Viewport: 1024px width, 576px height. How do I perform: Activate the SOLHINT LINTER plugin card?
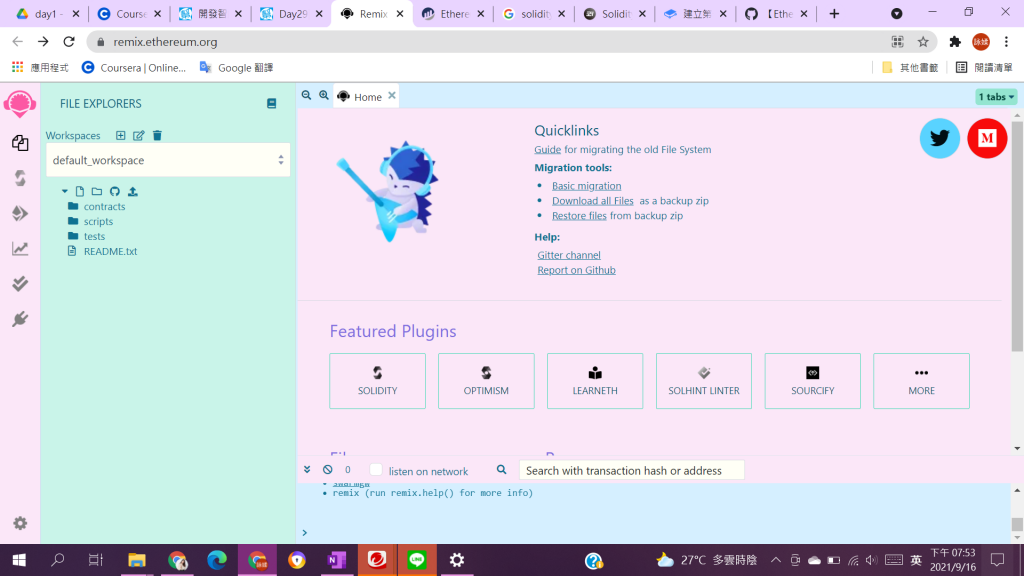coord(703,381)
